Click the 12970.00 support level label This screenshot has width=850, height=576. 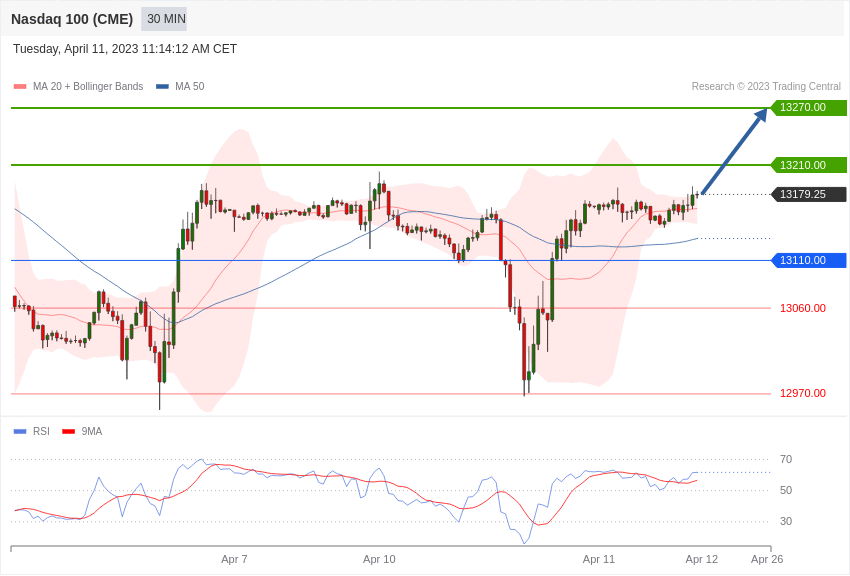click(x=803, y=393)
